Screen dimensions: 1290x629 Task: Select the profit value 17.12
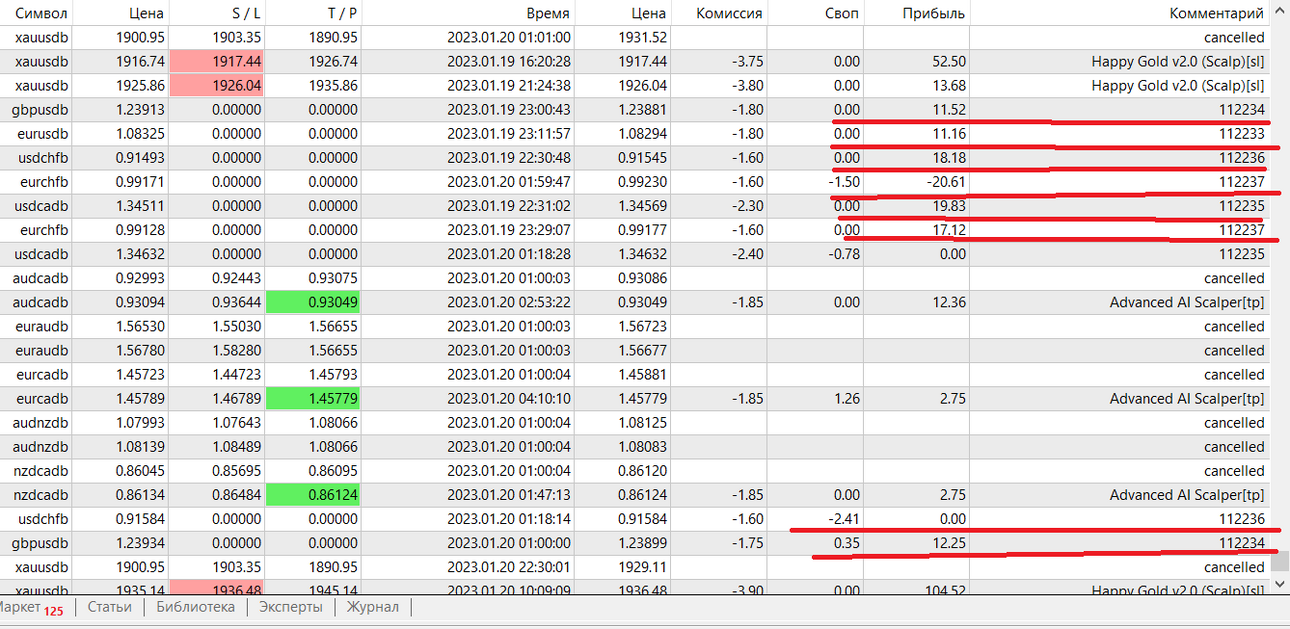948,230
